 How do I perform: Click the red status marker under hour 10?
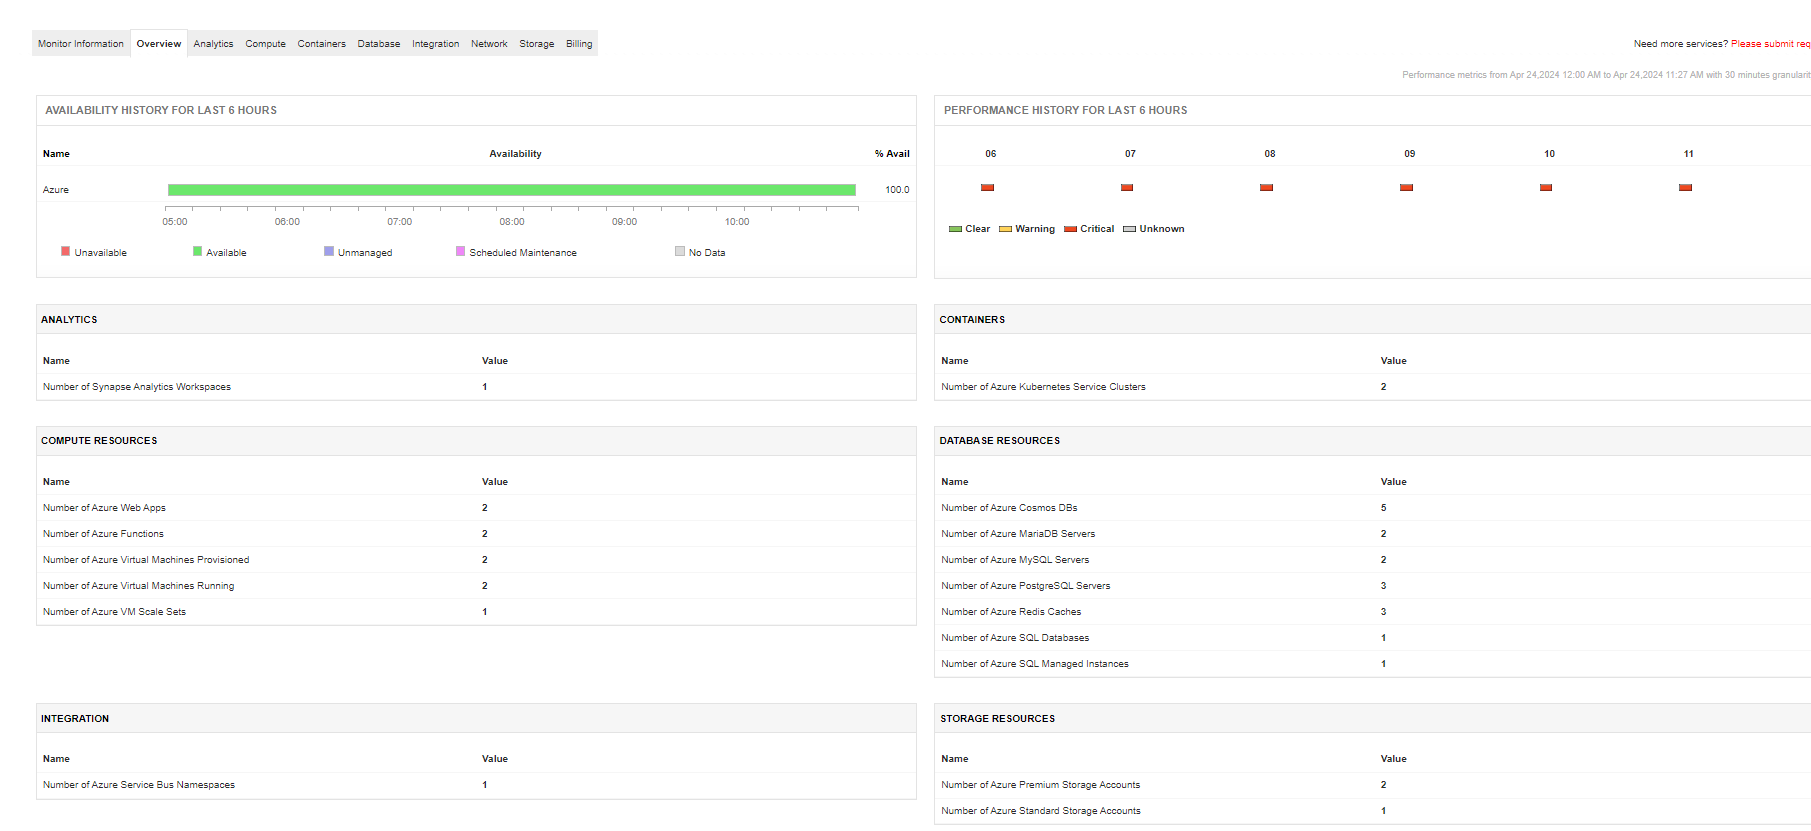[1546, 188]
